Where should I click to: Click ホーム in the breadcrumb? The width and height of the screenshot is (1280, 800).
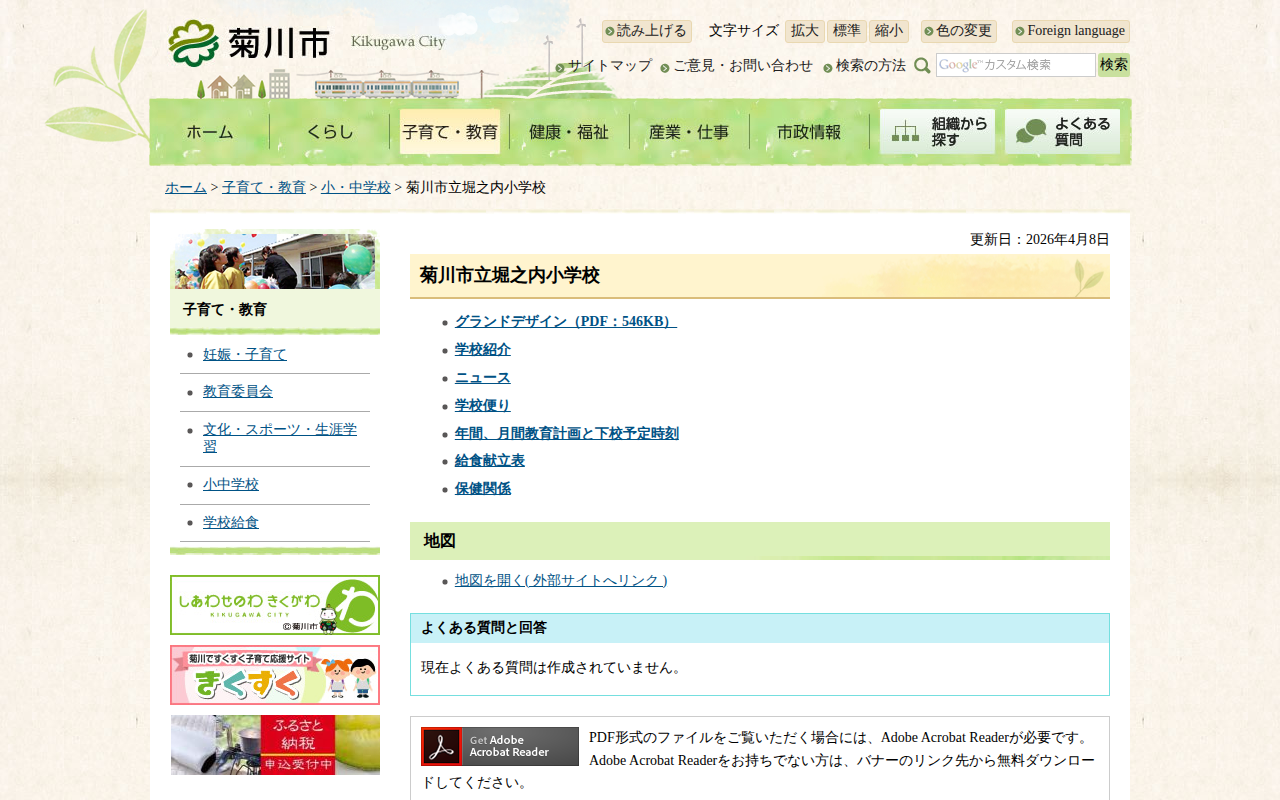click(186, 188)
